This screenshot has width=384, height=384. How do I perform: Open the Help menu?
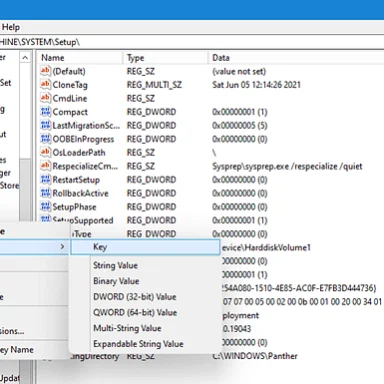(x=11, y=27)
